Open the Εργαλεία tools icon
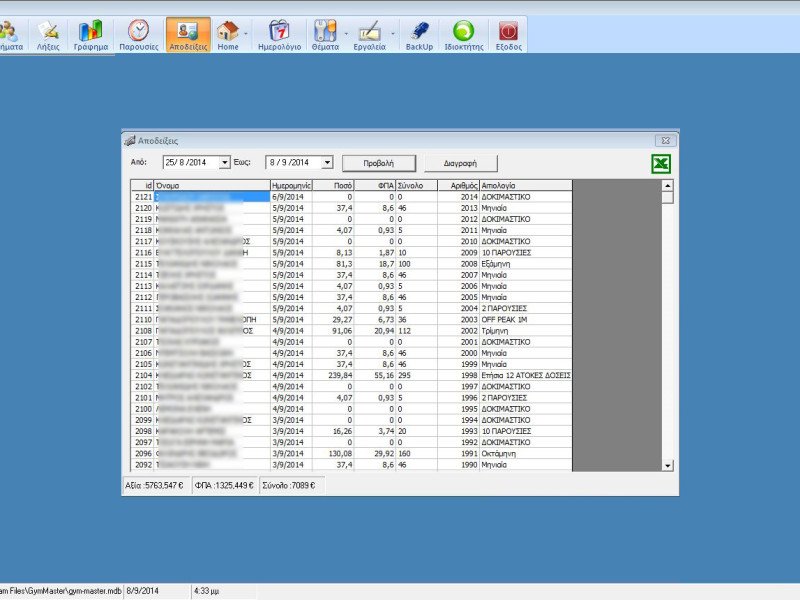This screenshot has width=800, height=600. pyautogui.click(x=369, y=35)
